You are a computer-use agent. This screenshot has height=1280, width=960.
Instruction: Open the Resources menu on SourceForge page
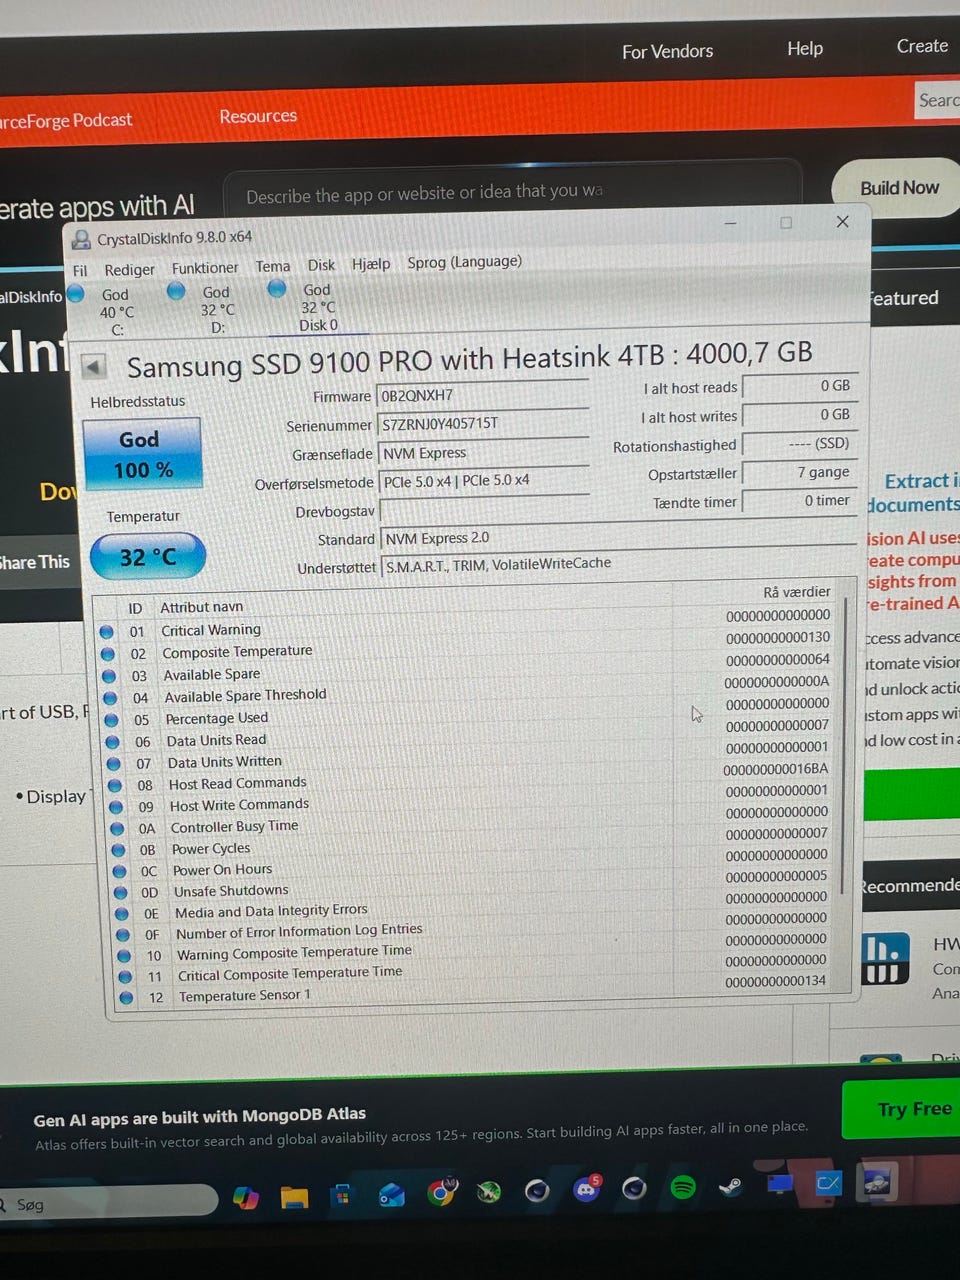pyautogui.click(x=258, y=116)
